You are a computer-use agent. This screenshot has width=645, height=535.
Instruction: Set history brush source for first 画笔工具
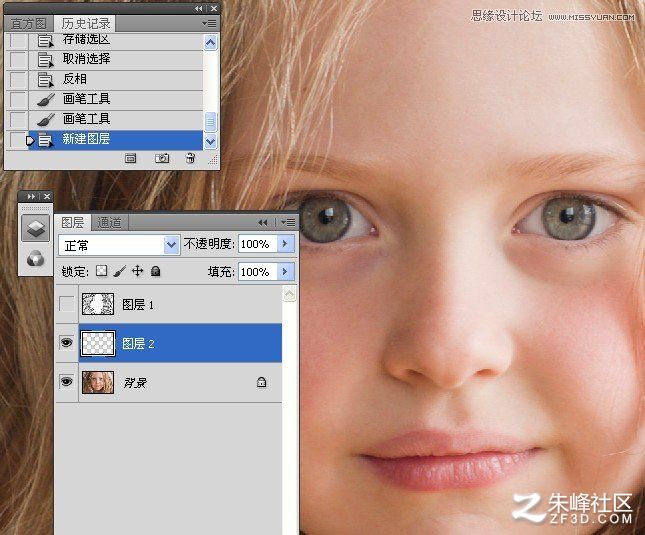(x=18, y=100)
